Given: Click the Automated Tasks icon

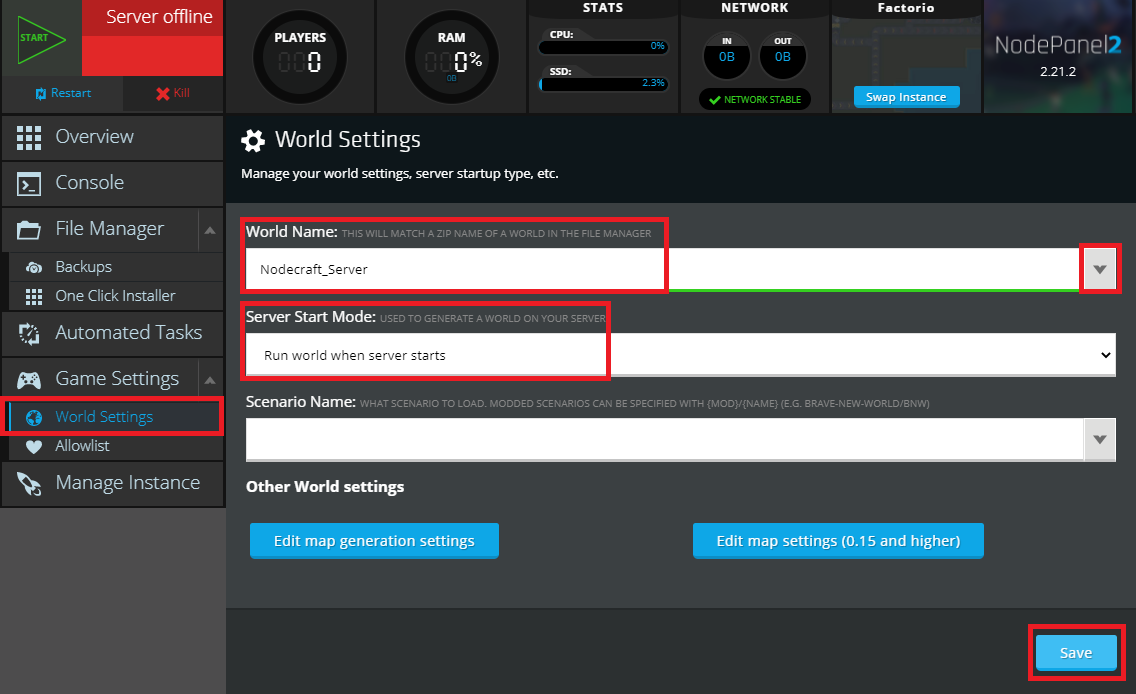Looking at the screenshot, I should tap(29, 333).
